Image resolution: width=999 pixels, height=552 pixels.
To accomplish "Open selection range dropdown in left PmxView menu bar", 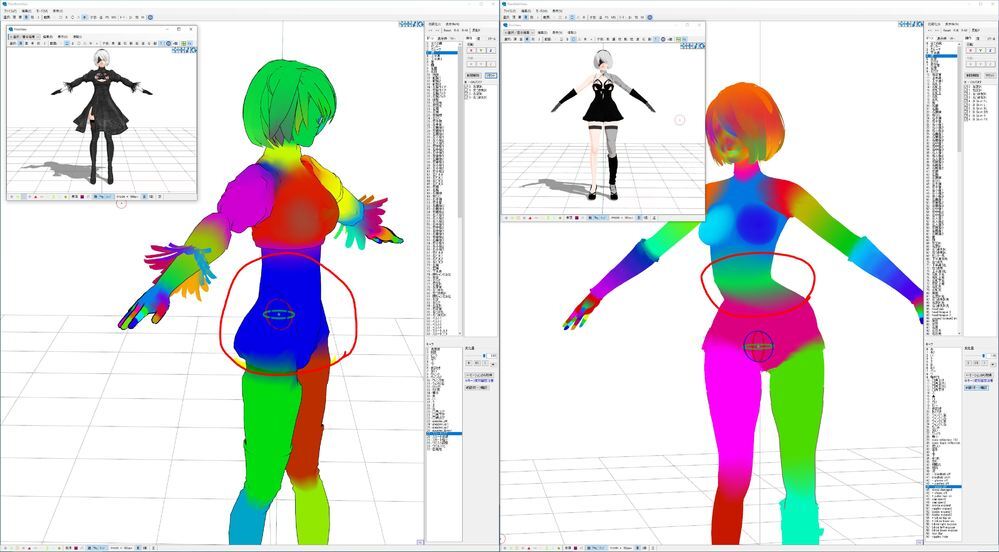I will pyautogui.click(x=25, y=37).
